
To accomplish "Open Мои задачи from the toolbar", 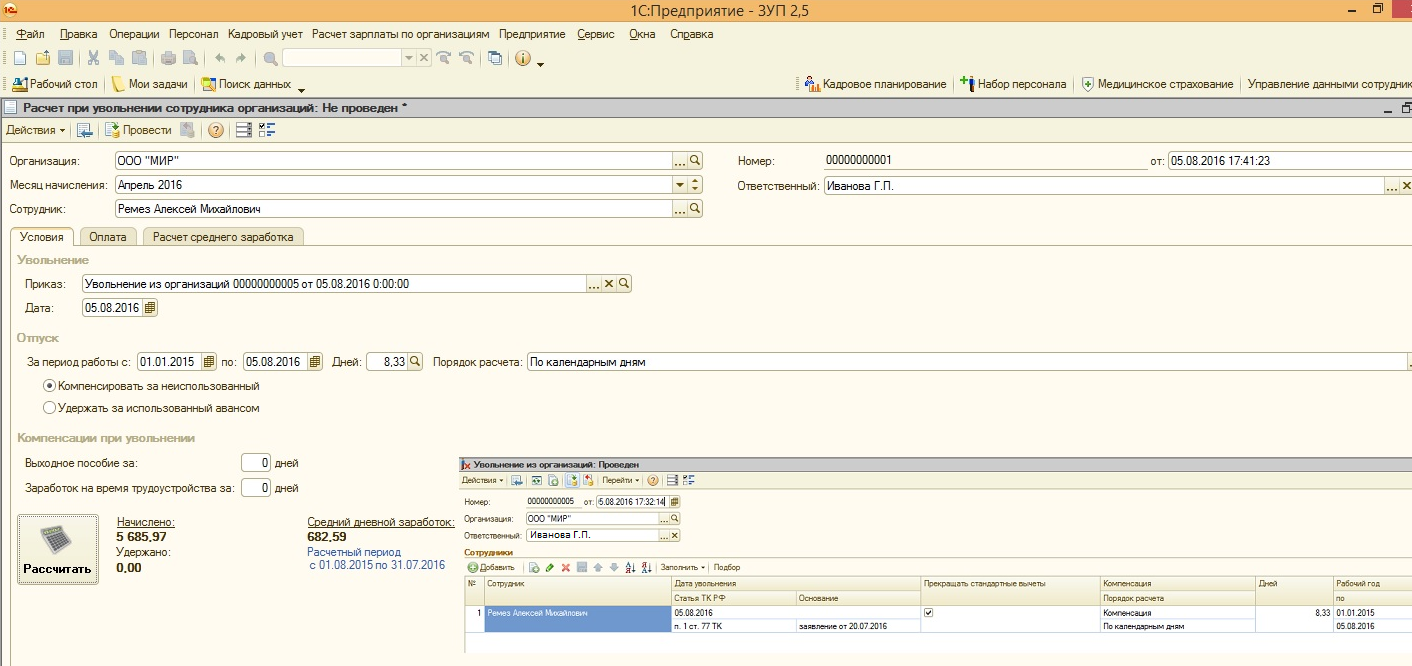I will [x=150, y=84].
